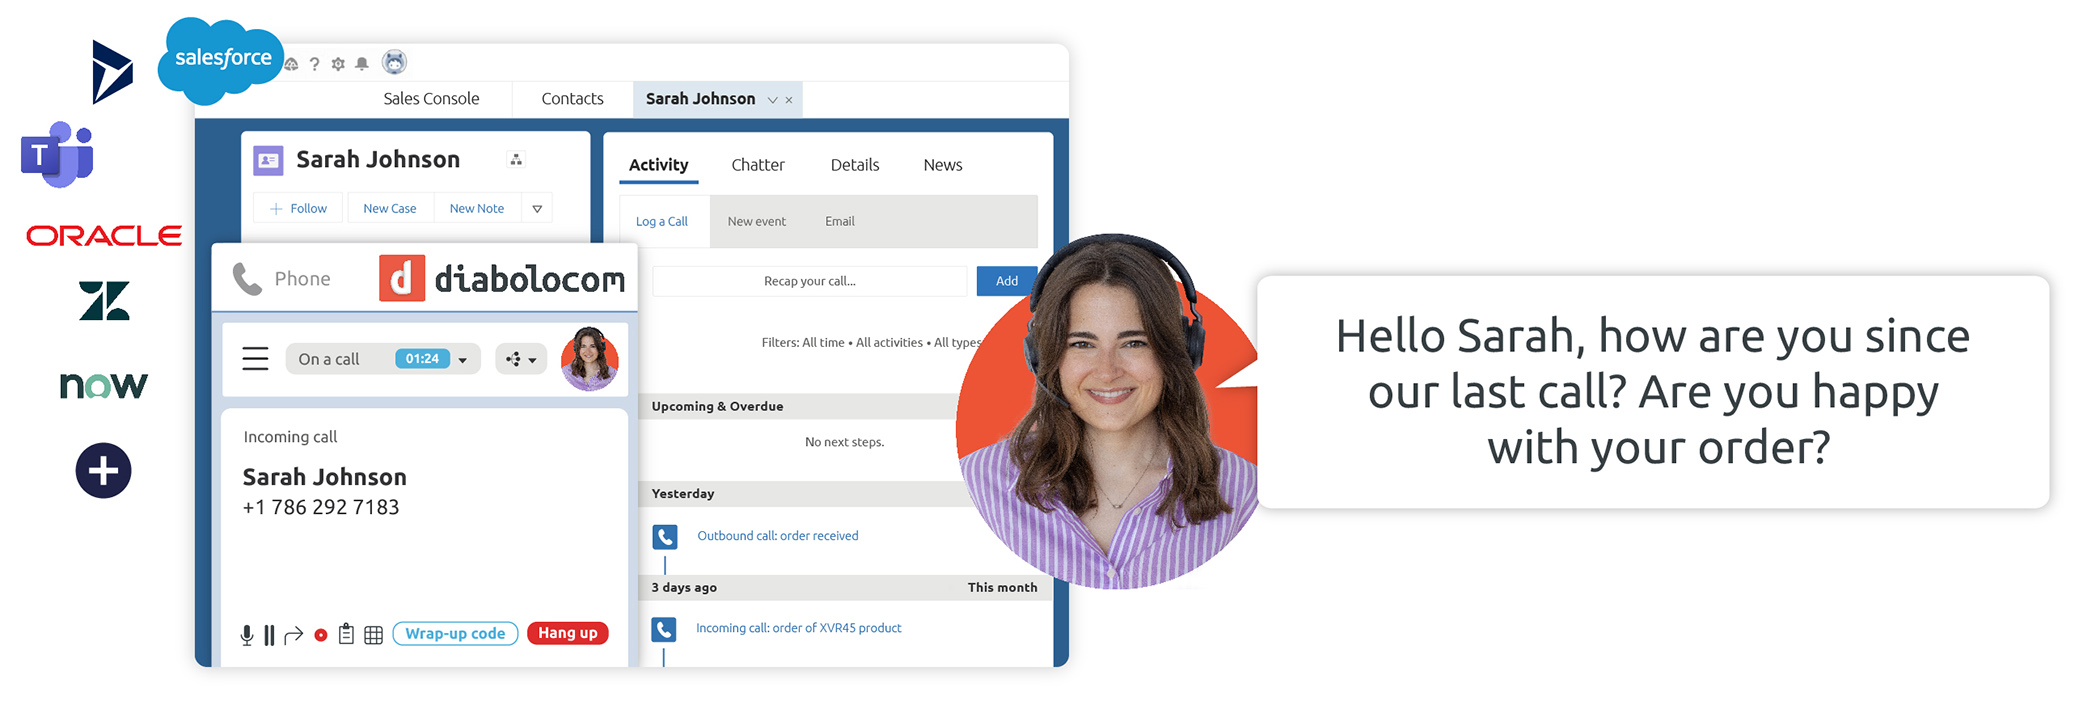Open the Astro user avatar menu

tap(395, 62)
